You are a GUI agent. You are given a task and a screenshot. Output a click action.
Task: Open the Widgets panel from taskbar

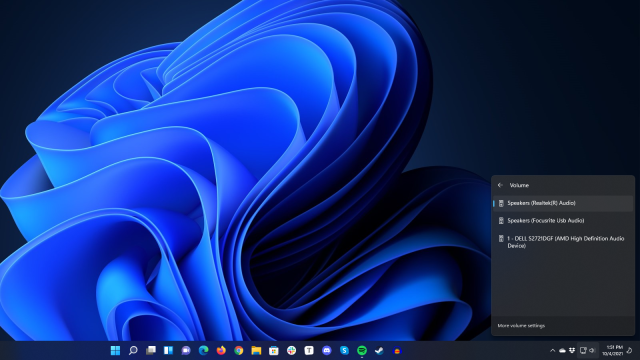click(x=168, y=350)
